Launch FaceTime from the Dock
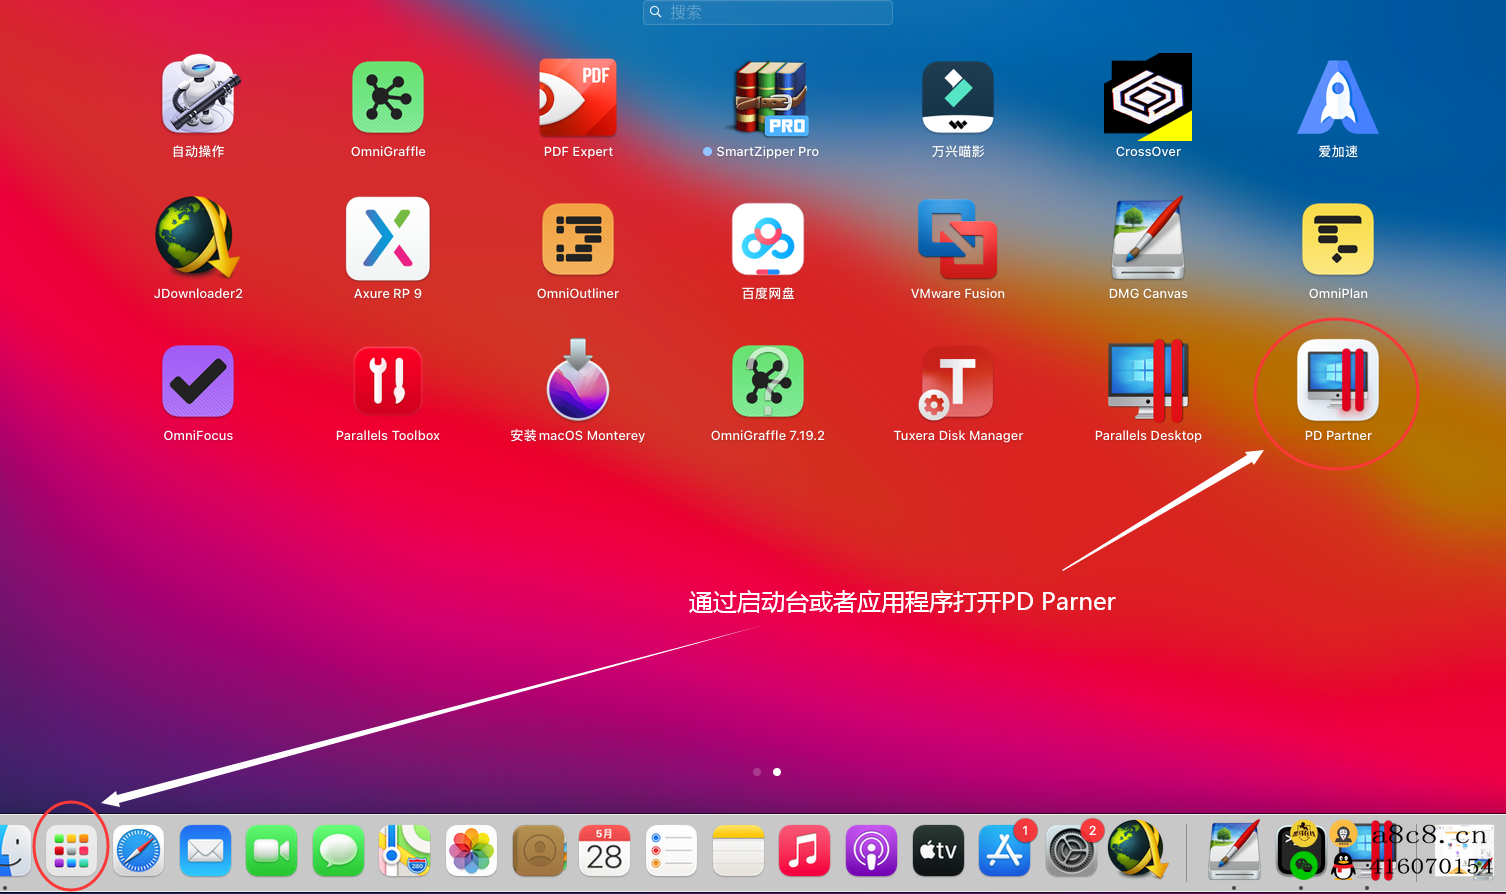 pos(271,851)
